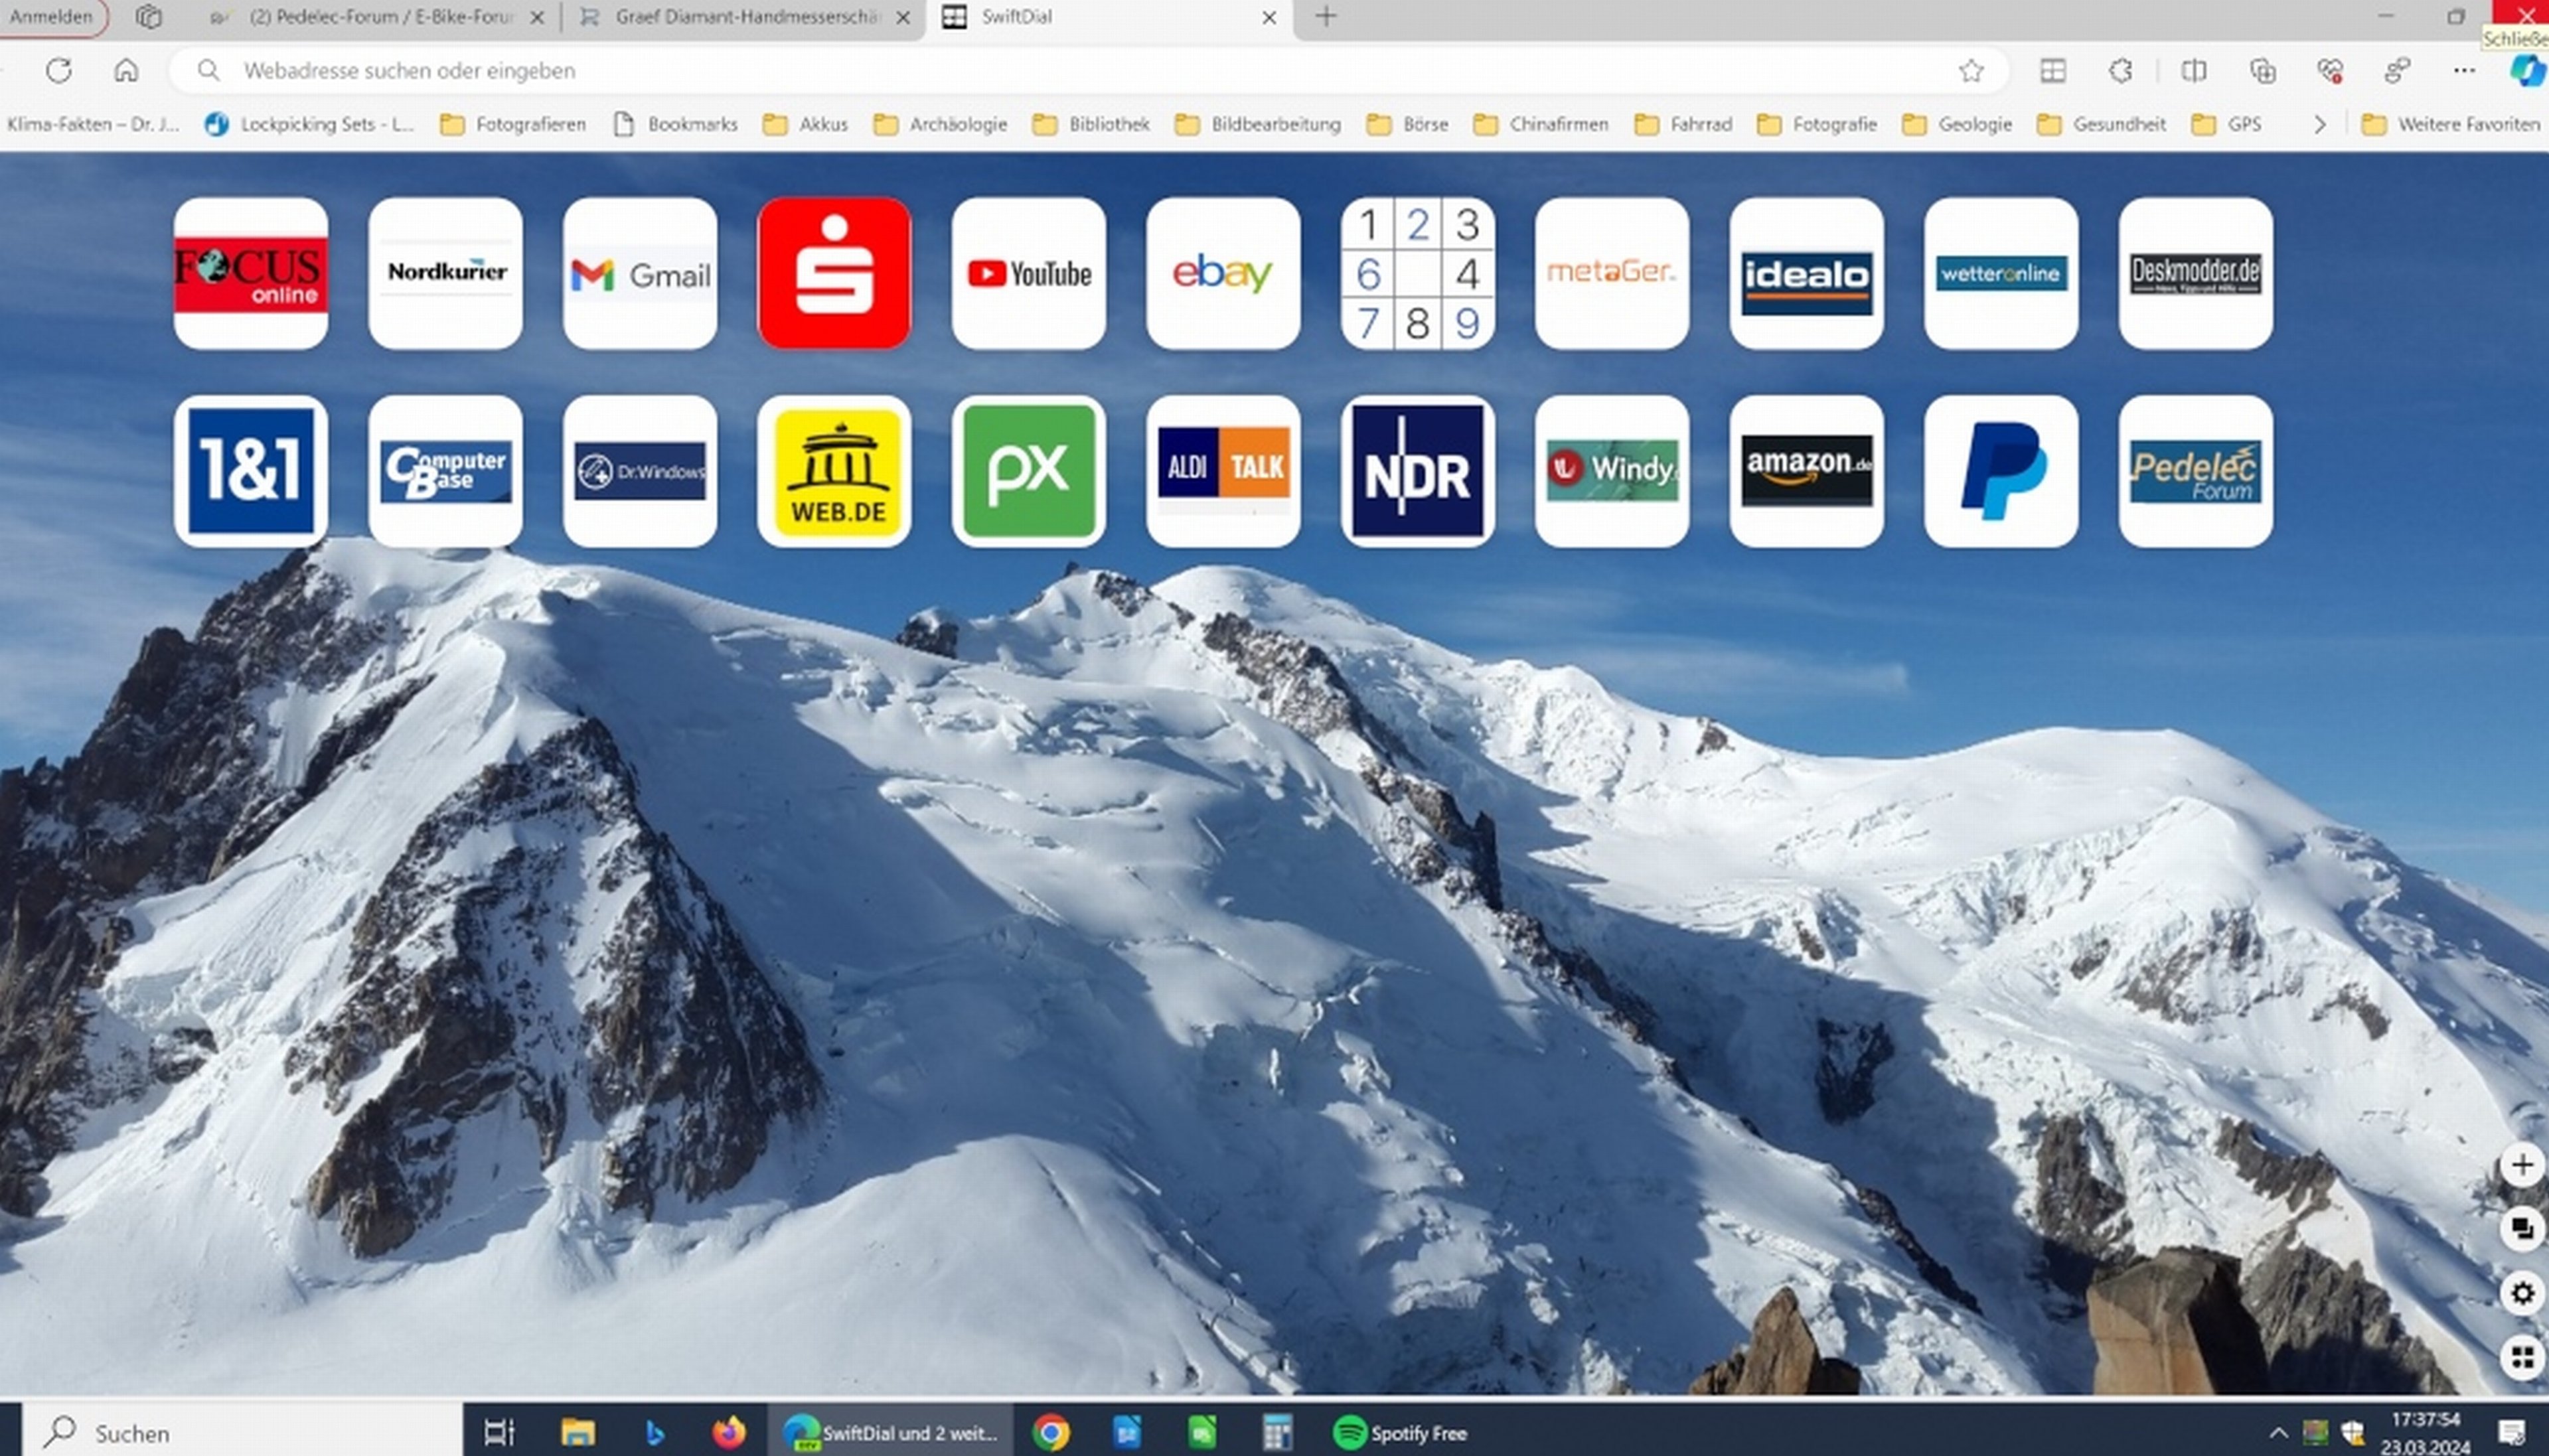Open the WEB.DE tile
The width and height of the screenshot is (2549, 1456).
pyautogui.click(x=834, y=471)
